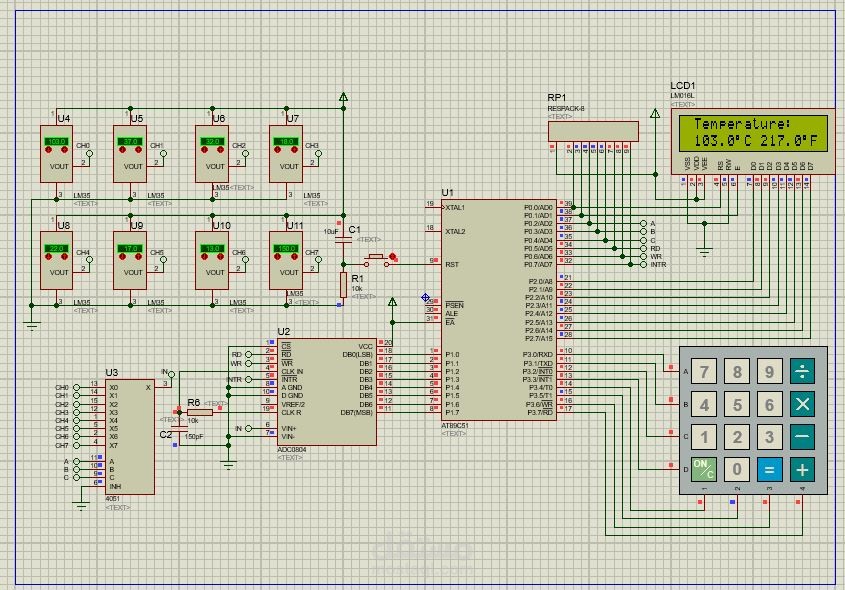
Task: Click the up arrow on sensor U4
Action: (64, 151)
